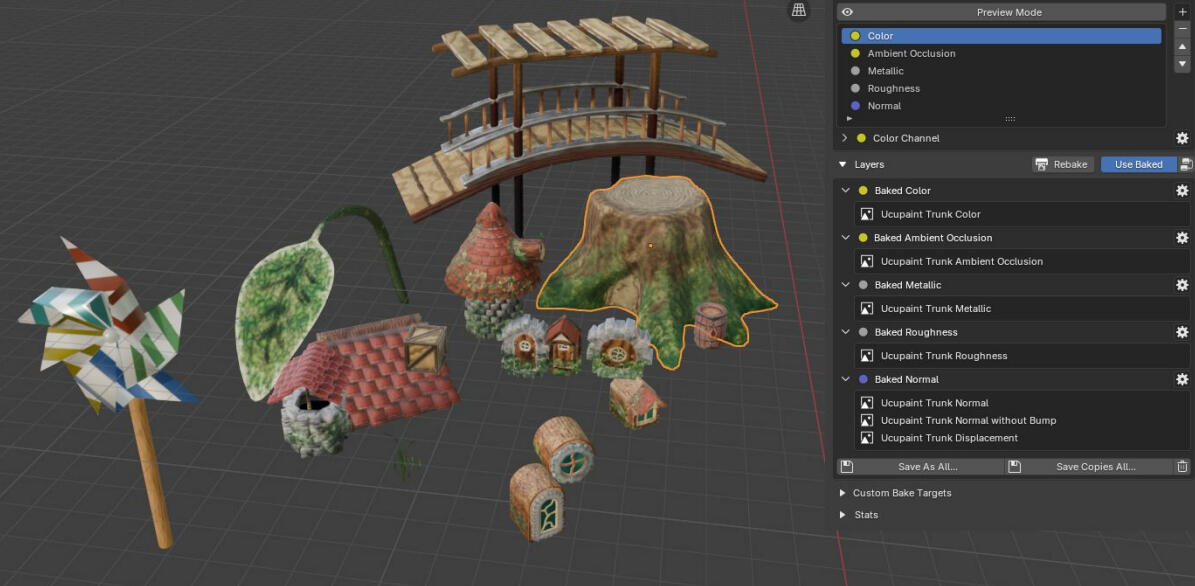Select the Roughness channel in list
Viewport: 1195px width, 586px height.
tap(893, 89)
